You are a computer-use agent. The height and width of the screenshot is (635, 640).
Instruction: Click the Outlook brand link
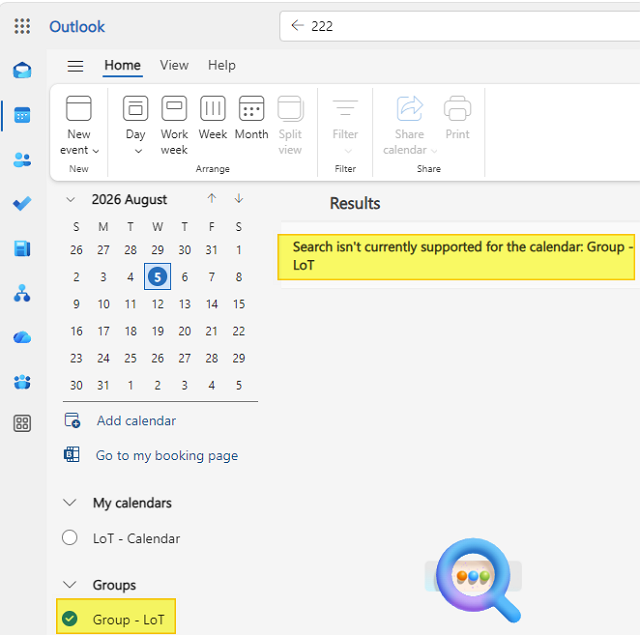77,27
